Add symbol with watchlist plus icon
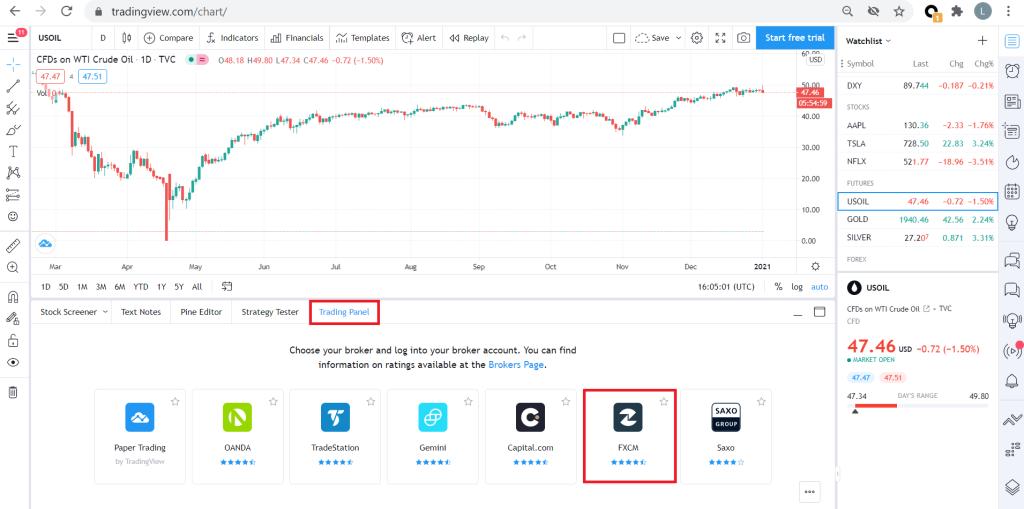Screen dimensions: 1024x509 pyautogui.click(x=982, y=41)
